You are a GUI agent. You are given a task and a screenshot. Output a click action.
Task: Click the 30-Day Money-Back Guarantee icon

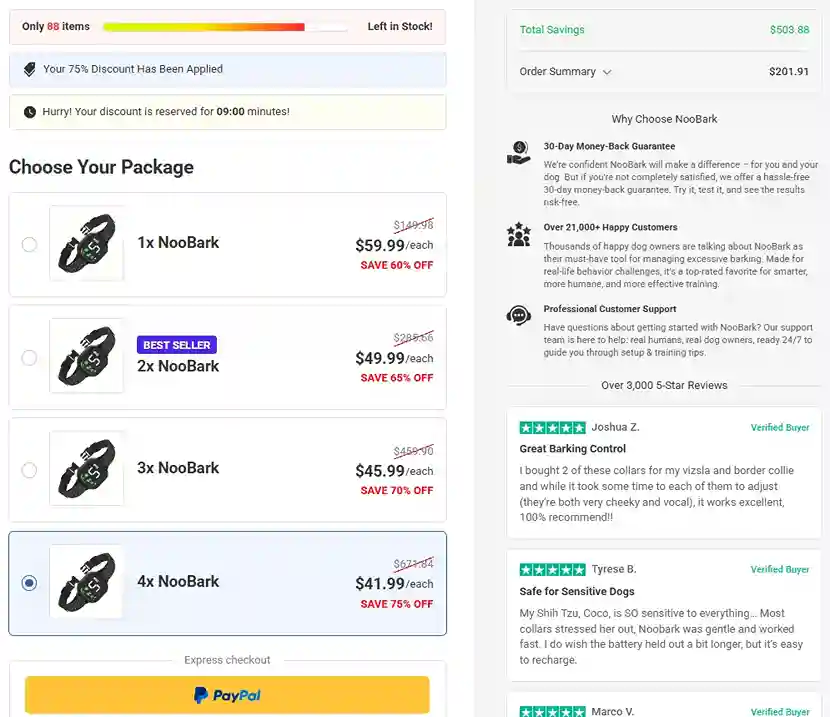click(518, 153)
